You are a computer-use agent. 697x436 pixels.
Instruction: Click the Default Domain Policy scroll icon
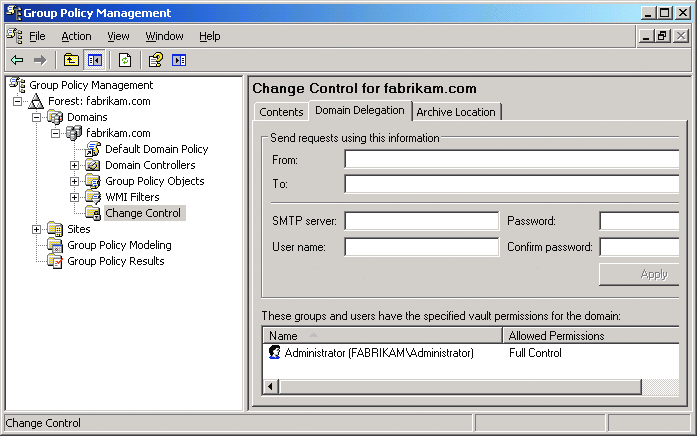tap(93, 149)
